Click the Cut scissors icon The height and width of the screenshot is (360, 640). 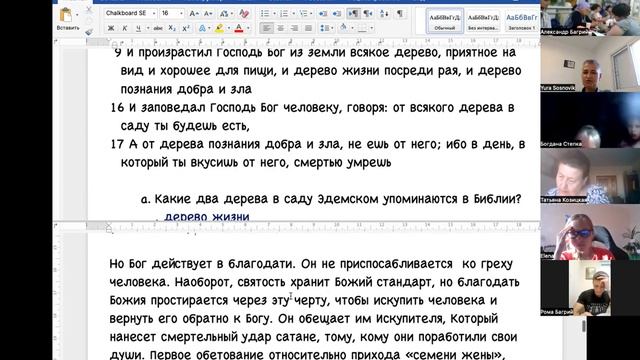[x=89, y=11]
